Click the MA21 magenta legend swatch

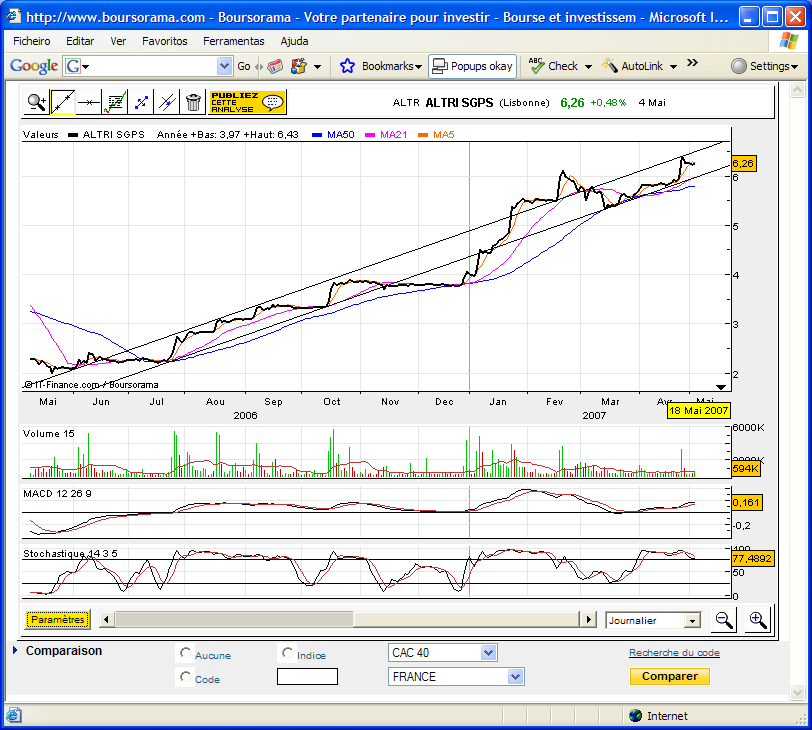tap(370, 135)
